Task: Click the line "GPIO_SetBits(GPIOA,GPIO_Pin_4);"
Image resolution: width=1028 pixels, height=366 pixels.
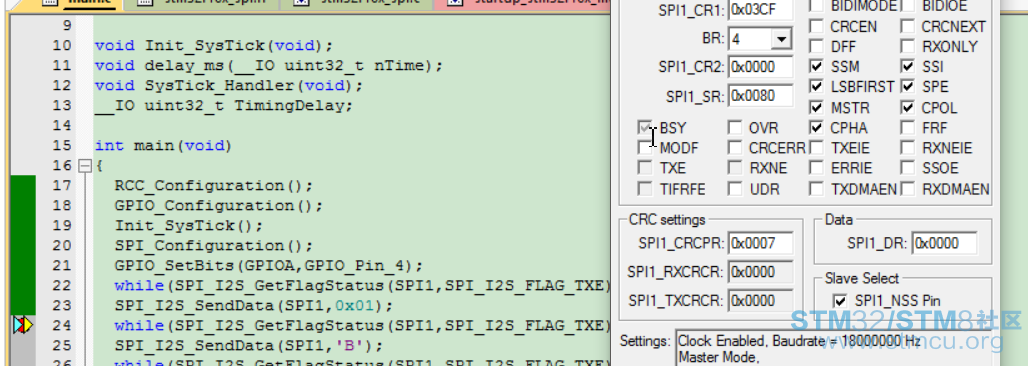Action: (269, 266)
